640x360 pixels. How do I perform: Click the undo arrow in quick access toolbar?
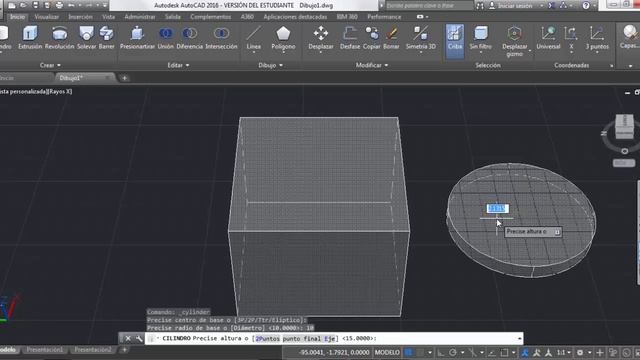click(x=71, y=5)
